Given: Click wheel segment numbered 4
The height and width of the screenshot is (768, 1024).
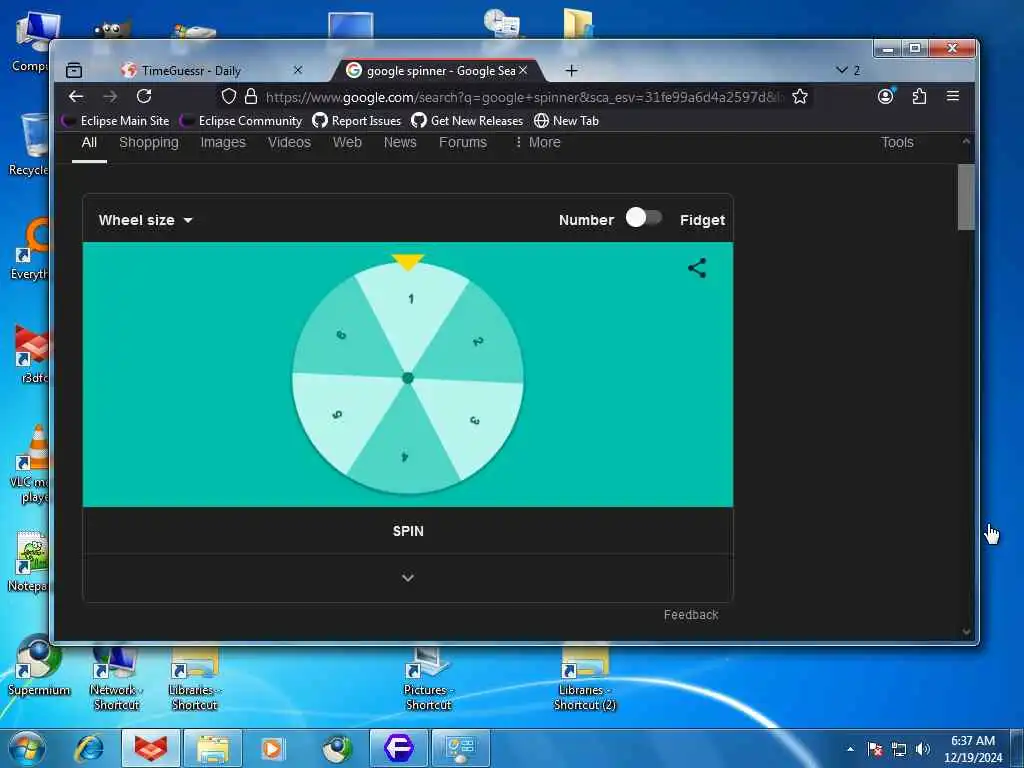Looking at the screenshot, I should click(404, 451).
